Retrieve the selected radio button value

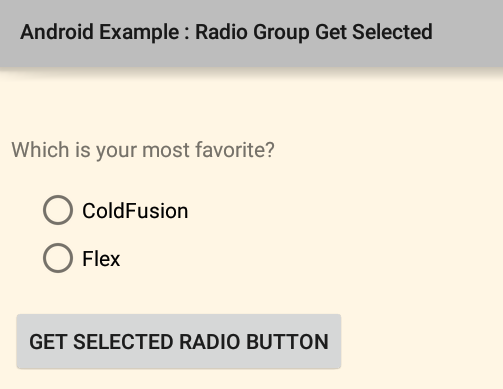(x=179, y=341)
